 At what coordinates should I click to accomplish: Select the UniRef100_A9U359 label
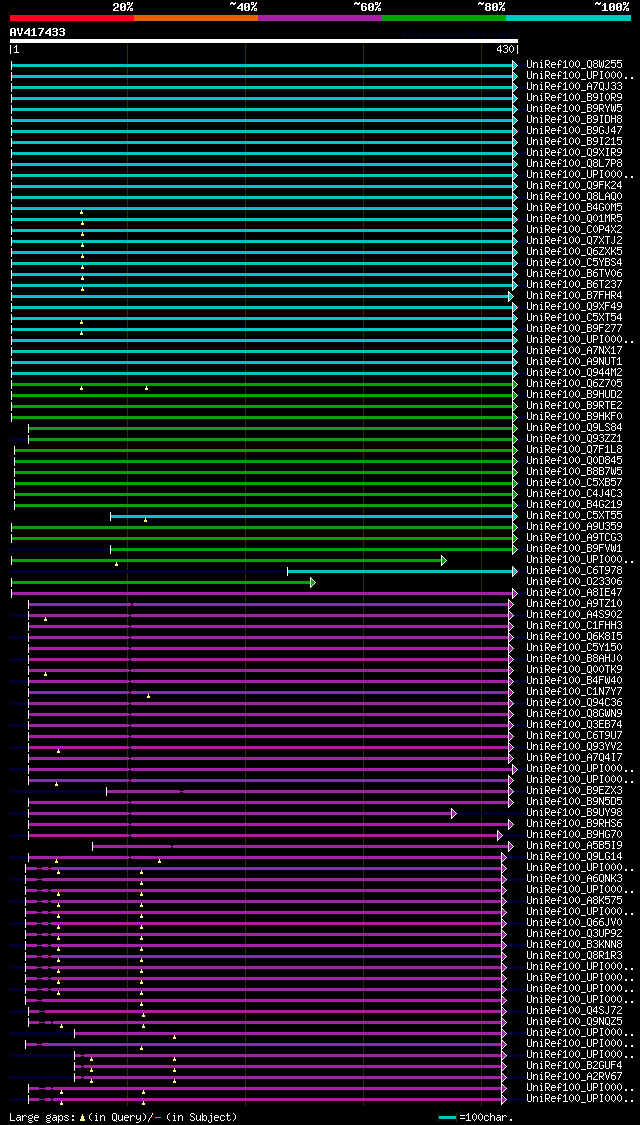tap(574, 527)
